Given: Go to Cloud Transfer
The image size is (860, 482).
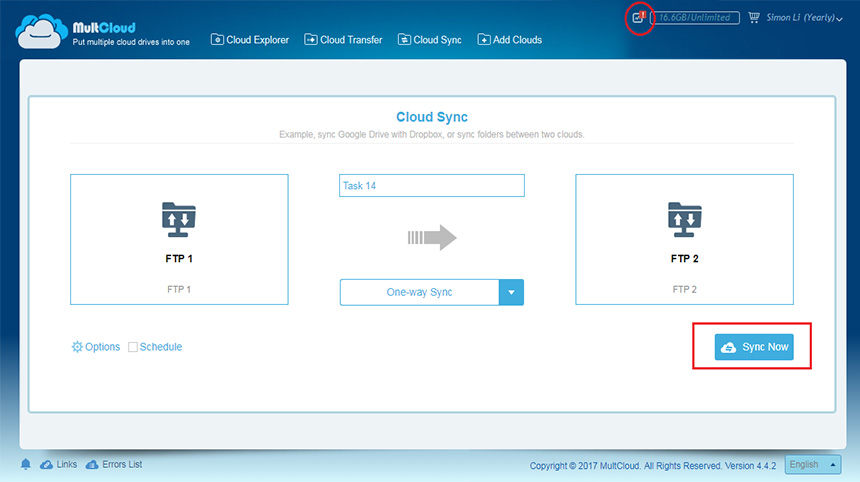Looking at the screenshot, I should point(343,39).
